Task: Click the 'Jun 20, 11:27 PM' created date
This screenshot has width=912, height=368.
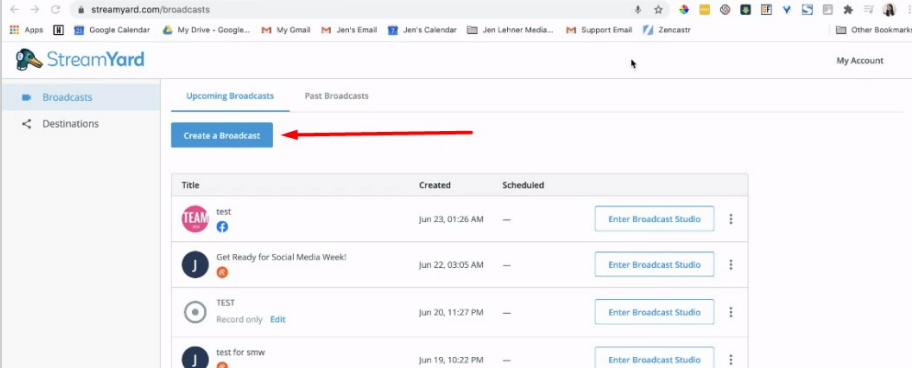Action: point(451,312)
